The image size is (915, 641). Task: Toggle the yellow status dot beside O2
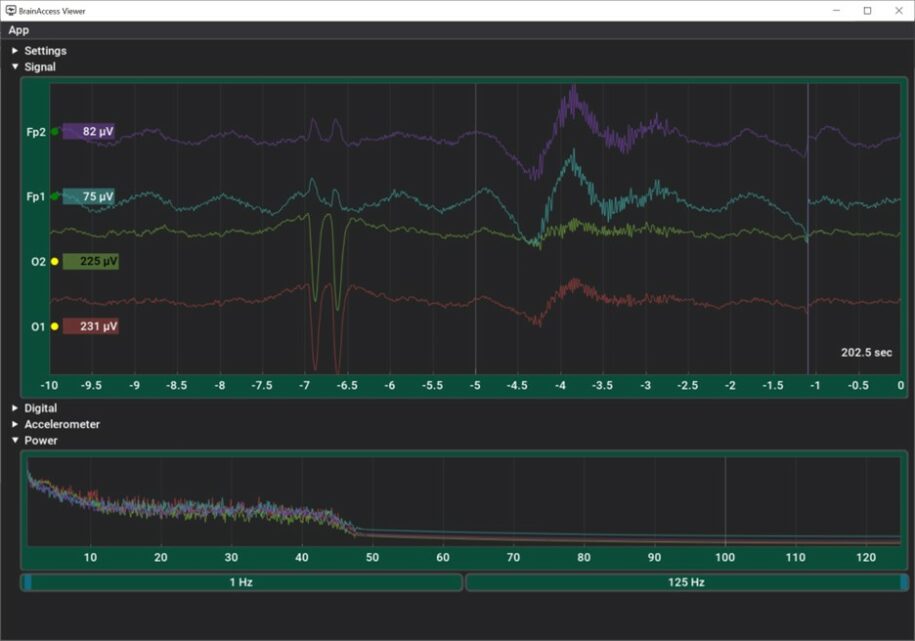pyautogui.click(x=54, y=260)
